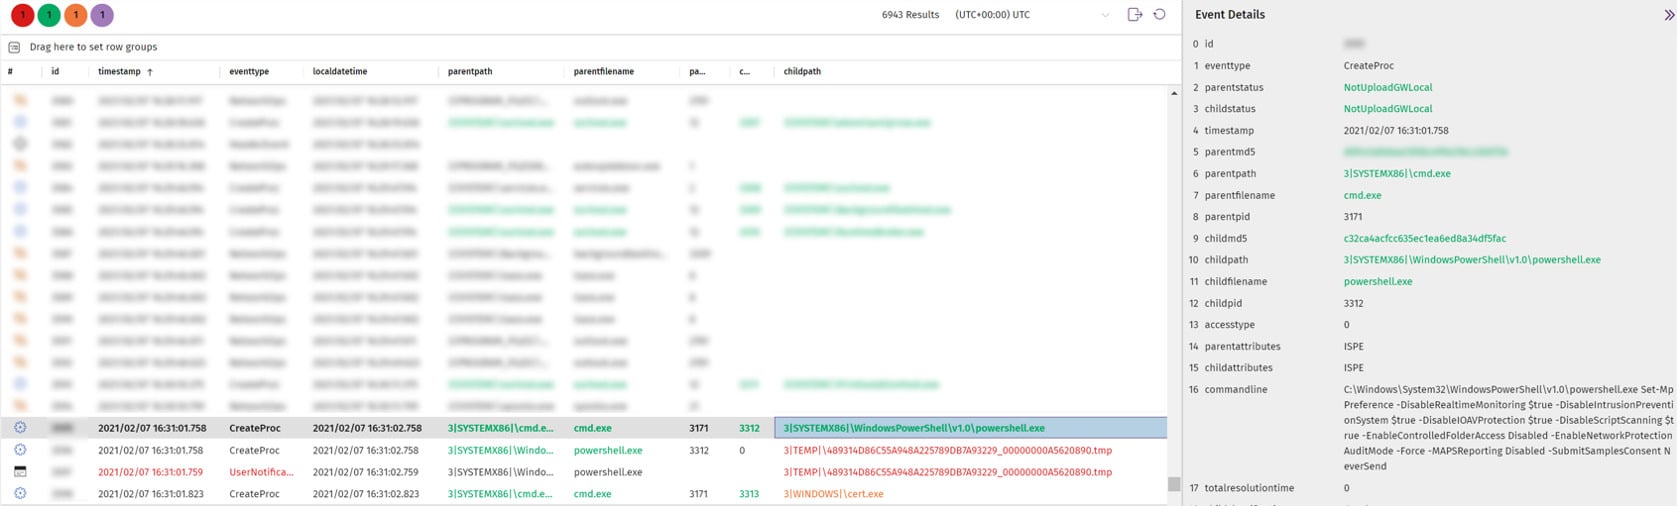Click the gear icon on the selected CreateProc row
The image size is (1677, 506).
point(20,428)
